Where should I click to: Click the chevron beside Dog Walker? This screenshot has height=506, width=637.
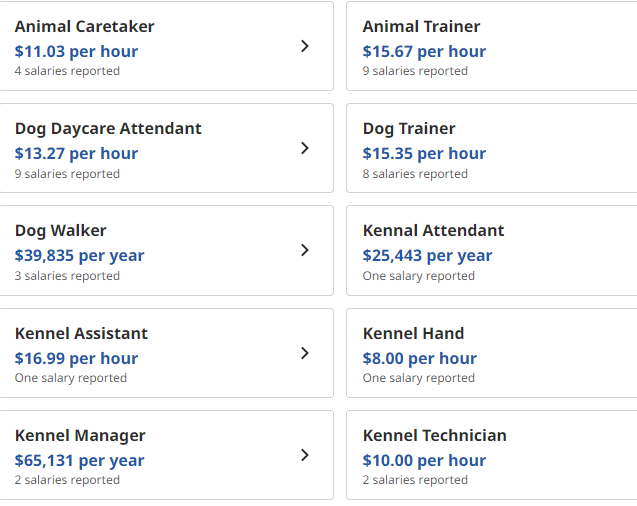[305, 250]
